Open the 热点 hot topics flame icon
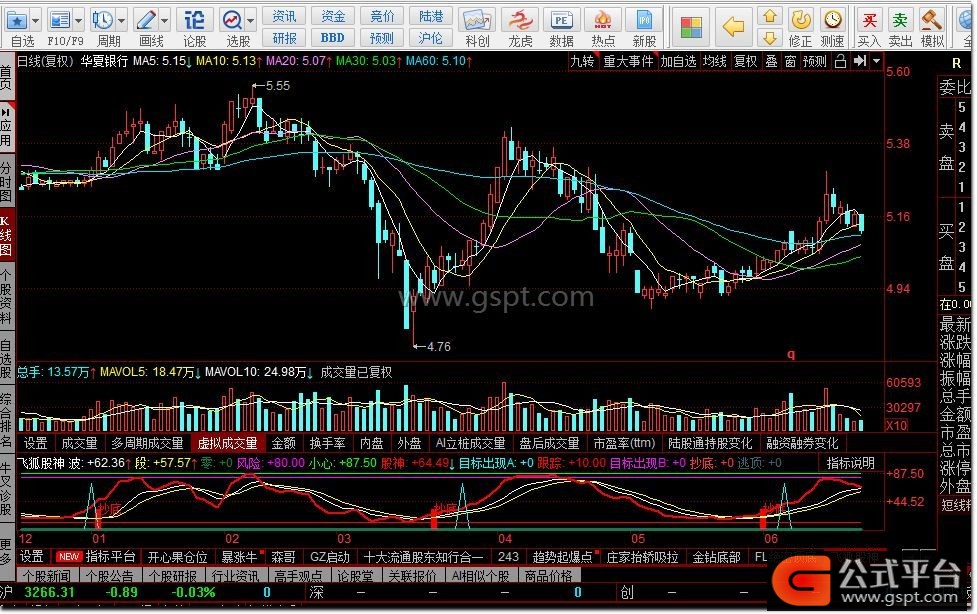 (603, 21)
